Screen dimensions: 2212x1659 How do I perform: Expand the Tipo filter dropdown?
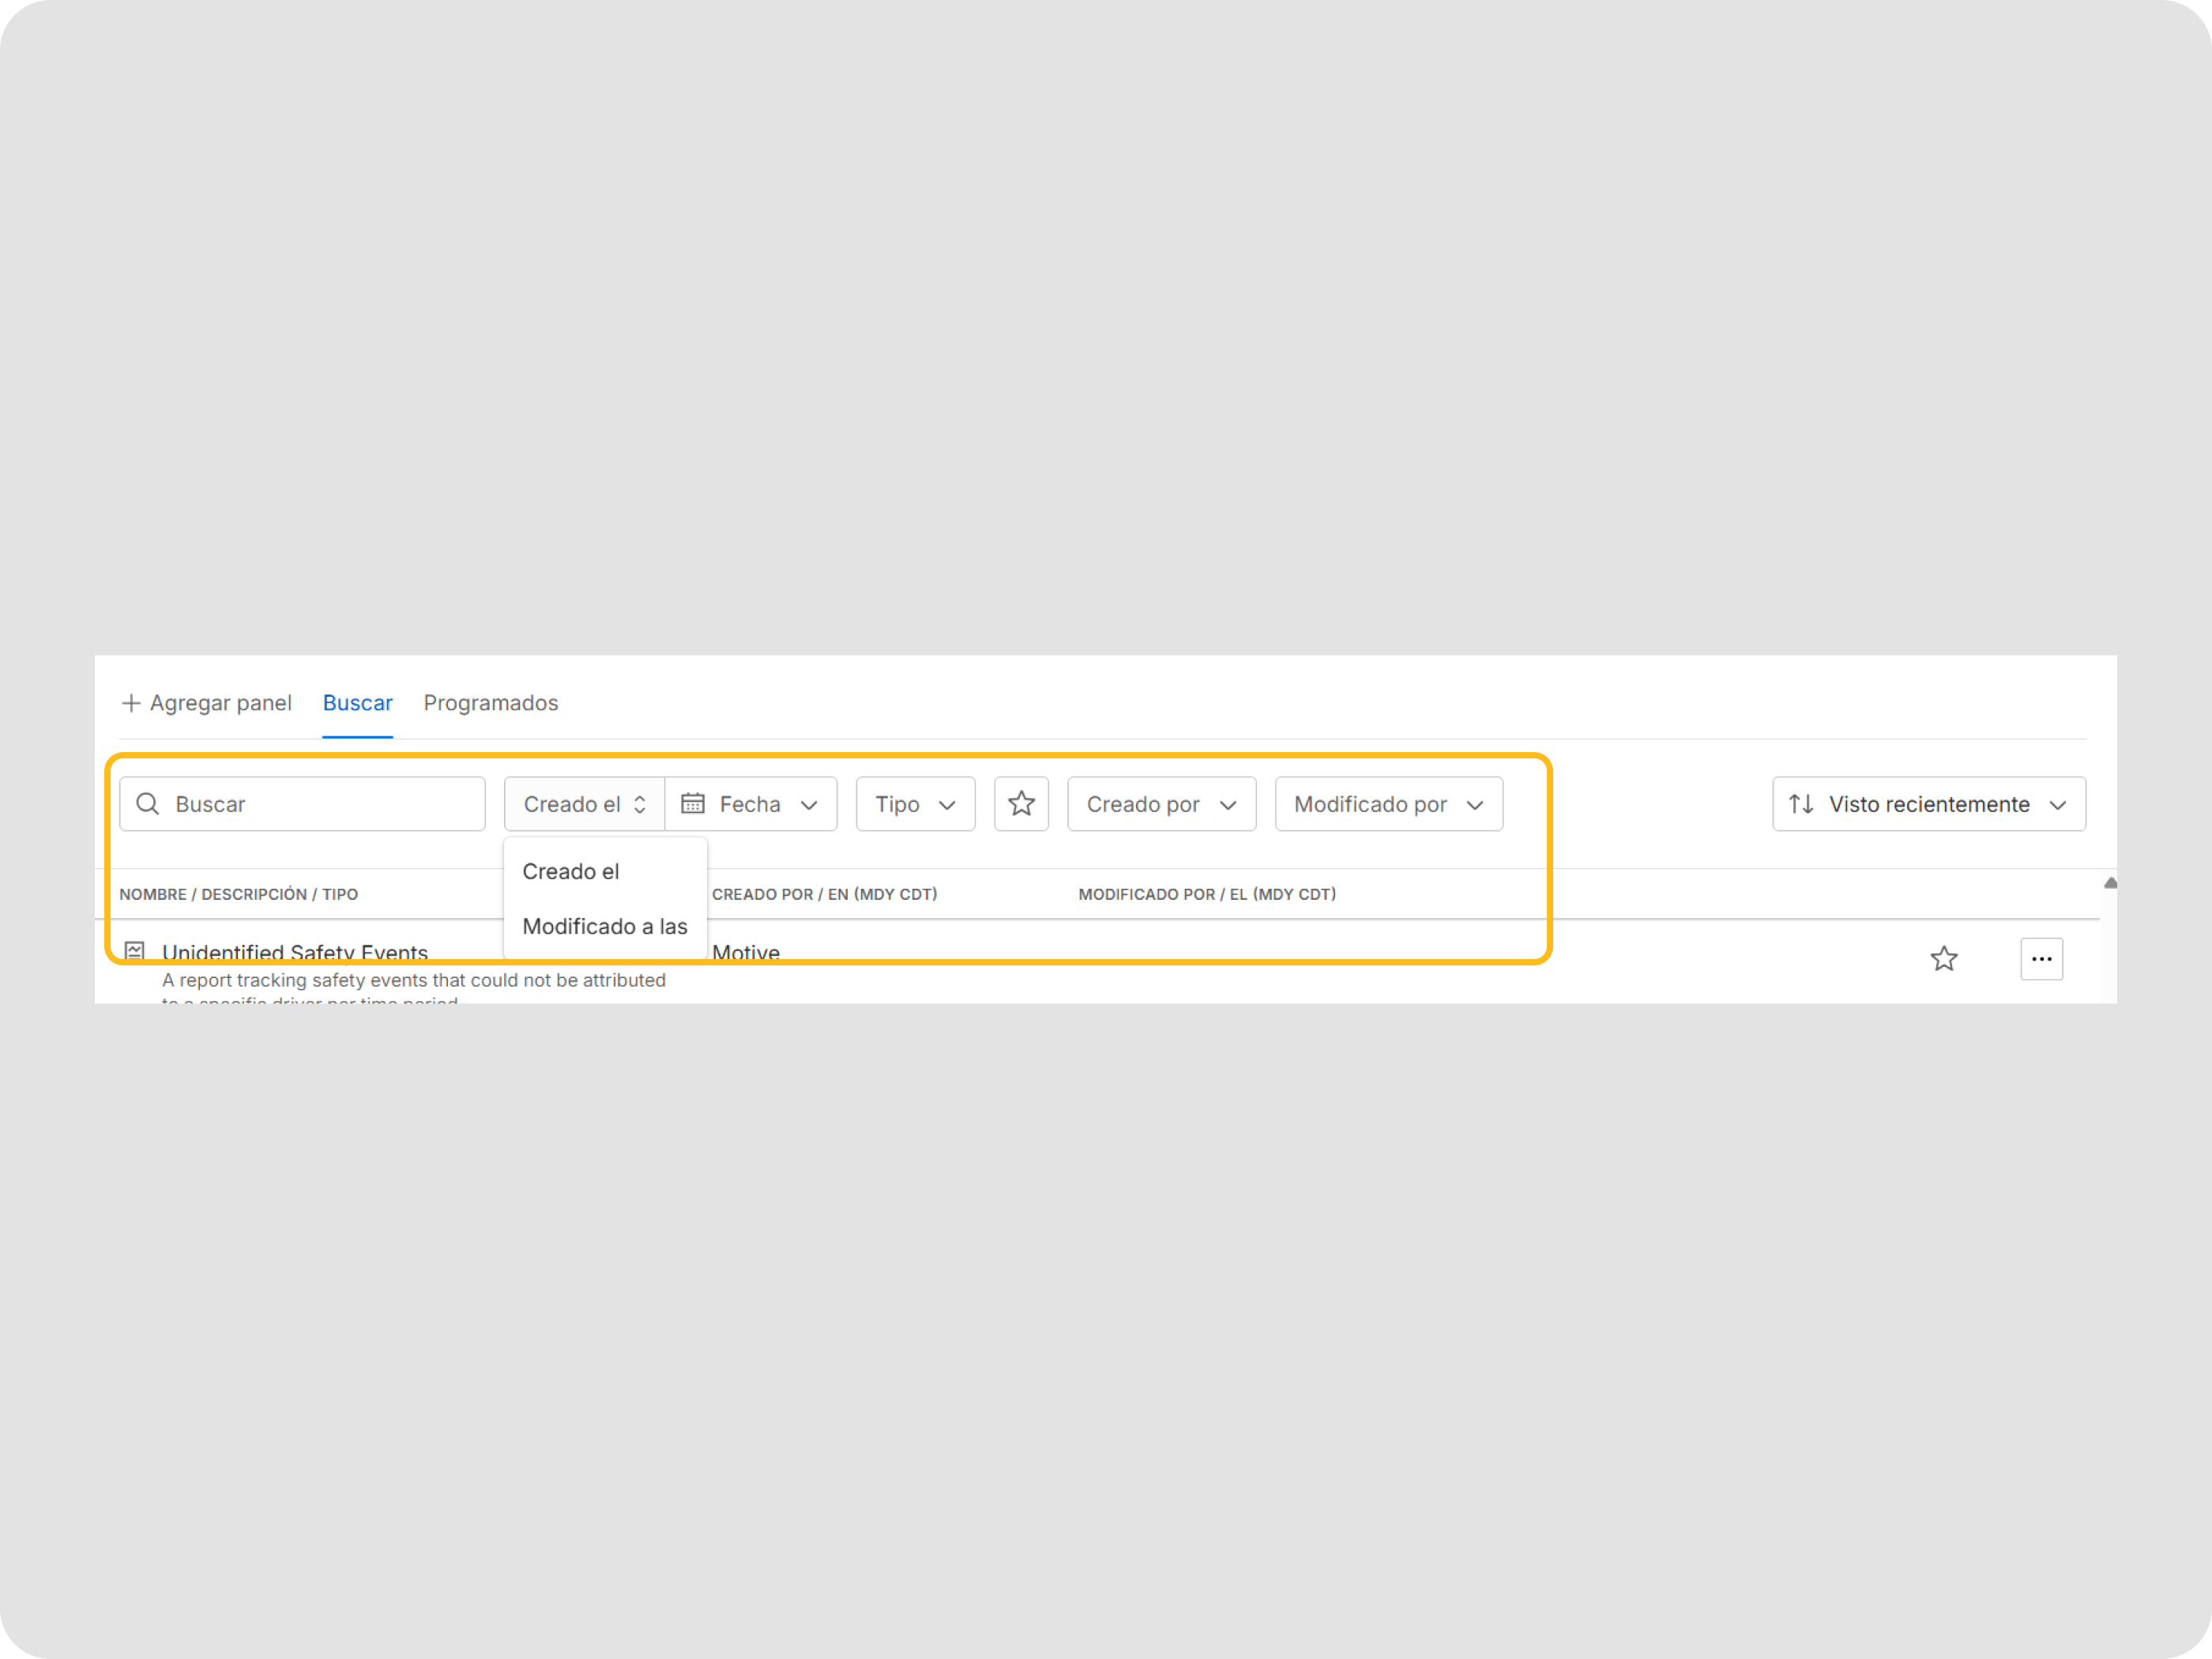click(915, 804)
